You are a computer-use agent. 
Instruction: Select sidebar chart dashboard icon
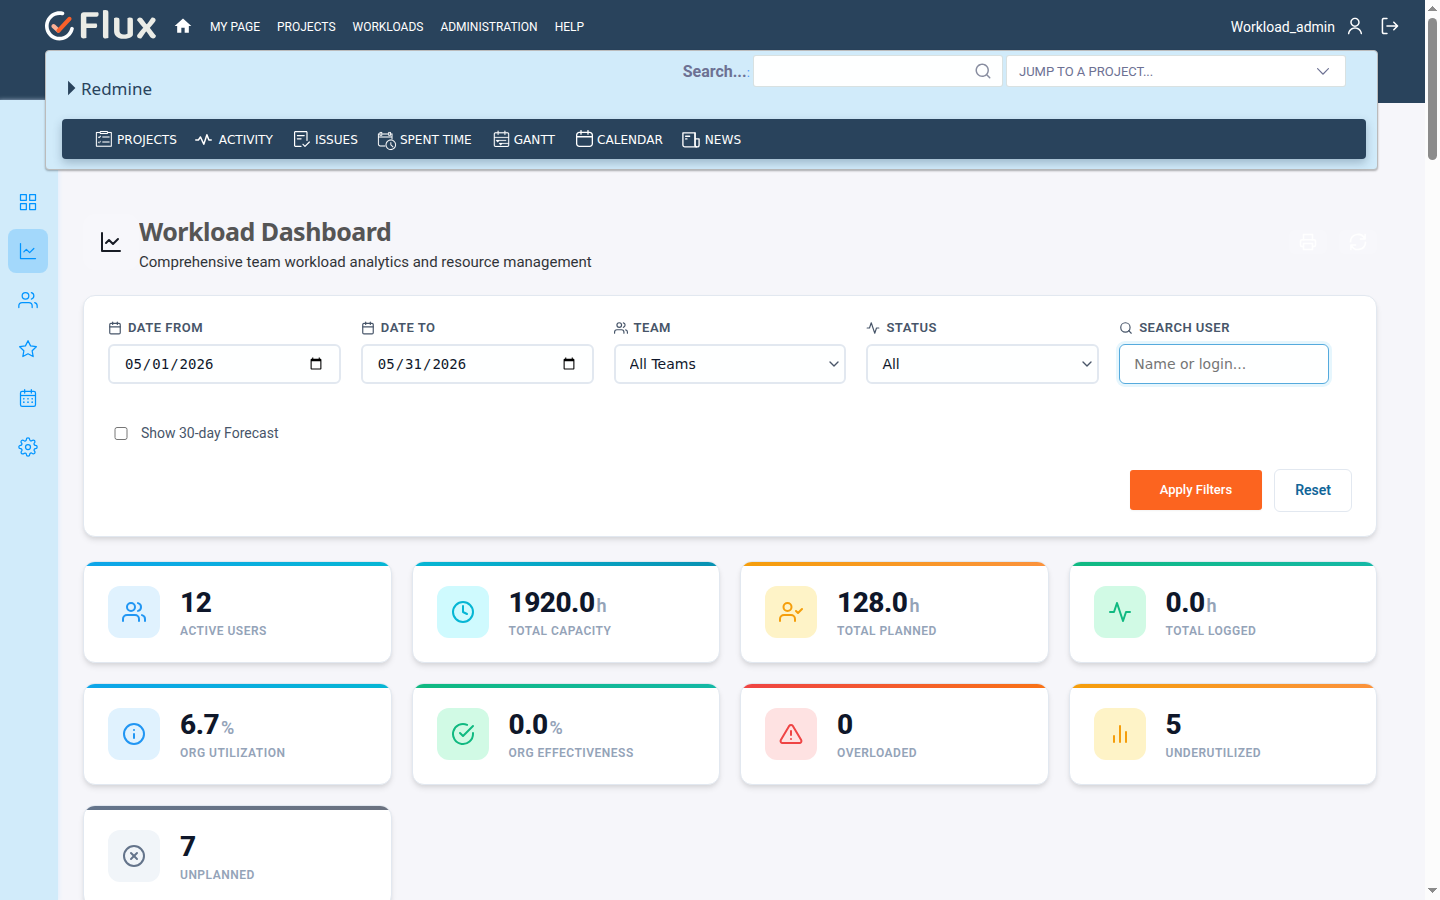pyautogui.click(x=28, y=251)
